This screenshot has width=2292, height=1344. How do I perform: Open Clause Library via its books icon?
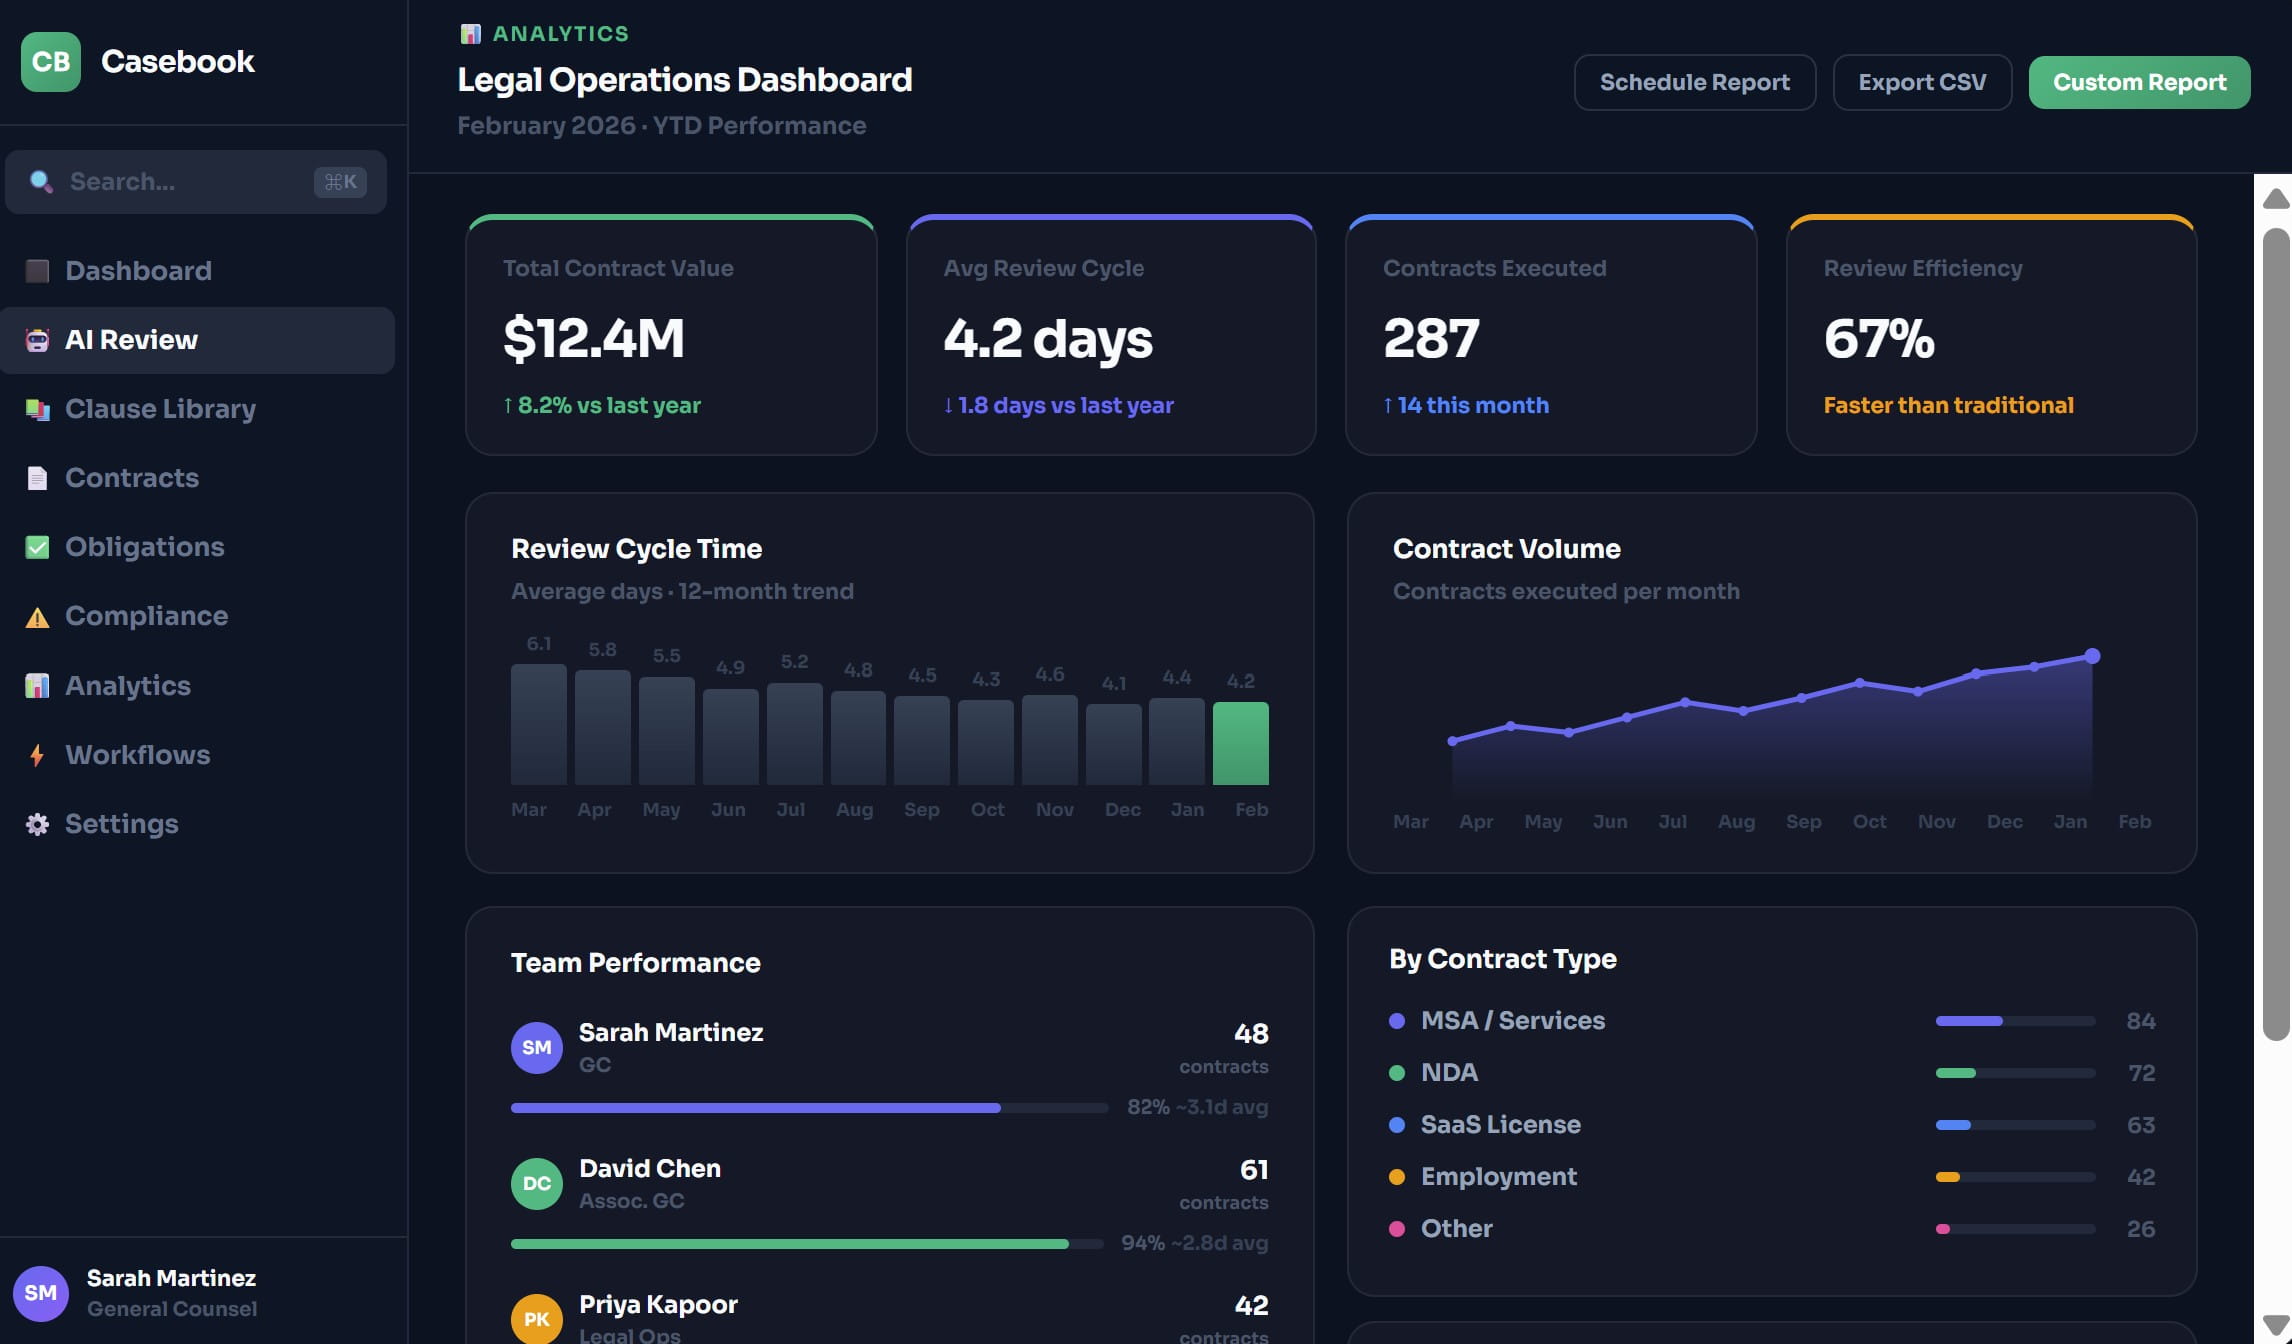pos(37,409)
